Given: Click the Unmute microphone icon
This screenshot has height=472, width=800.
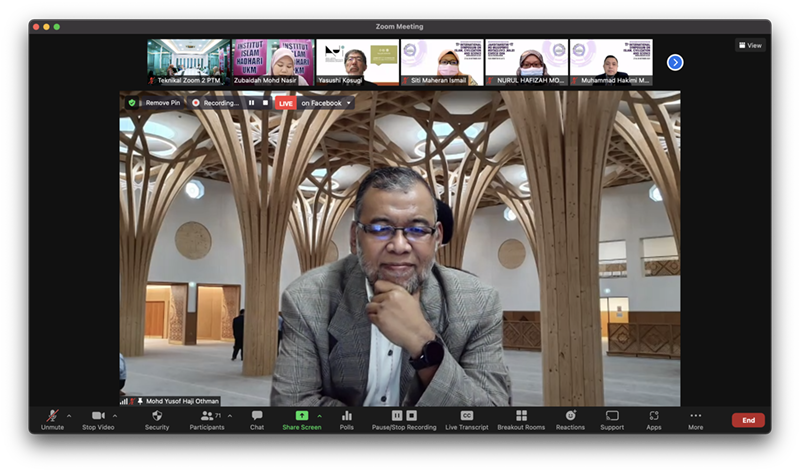Looking at the screenshot, I should click(52, 416).
